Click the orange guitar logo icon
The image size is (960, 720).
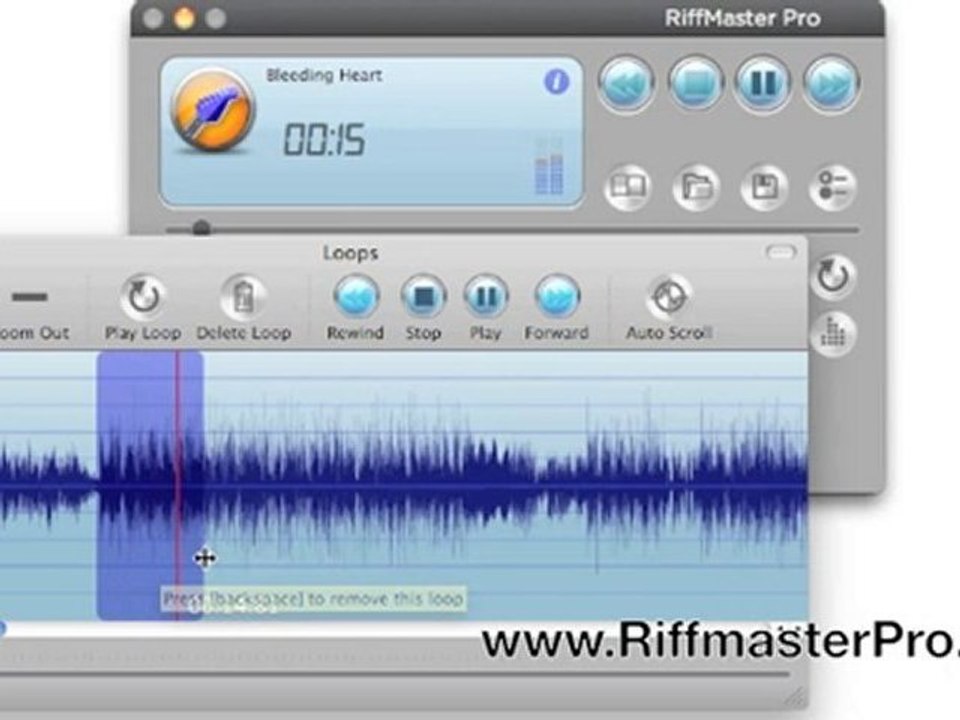pos(212,112)
